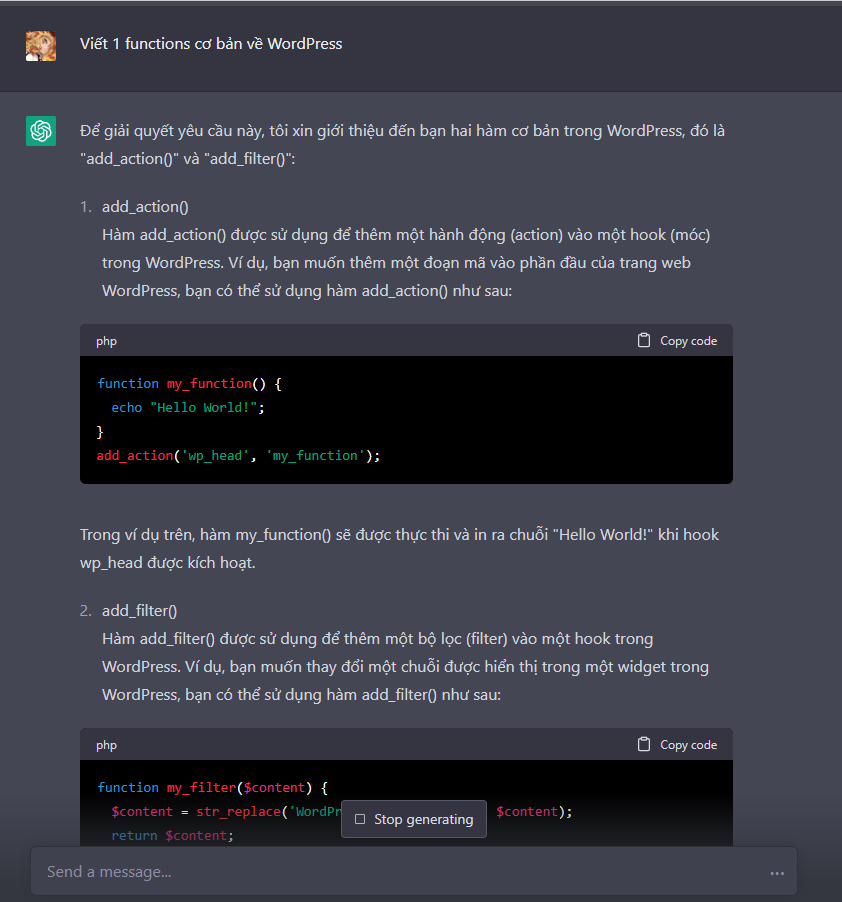Copy code of the my_filter example

(678, 744)
